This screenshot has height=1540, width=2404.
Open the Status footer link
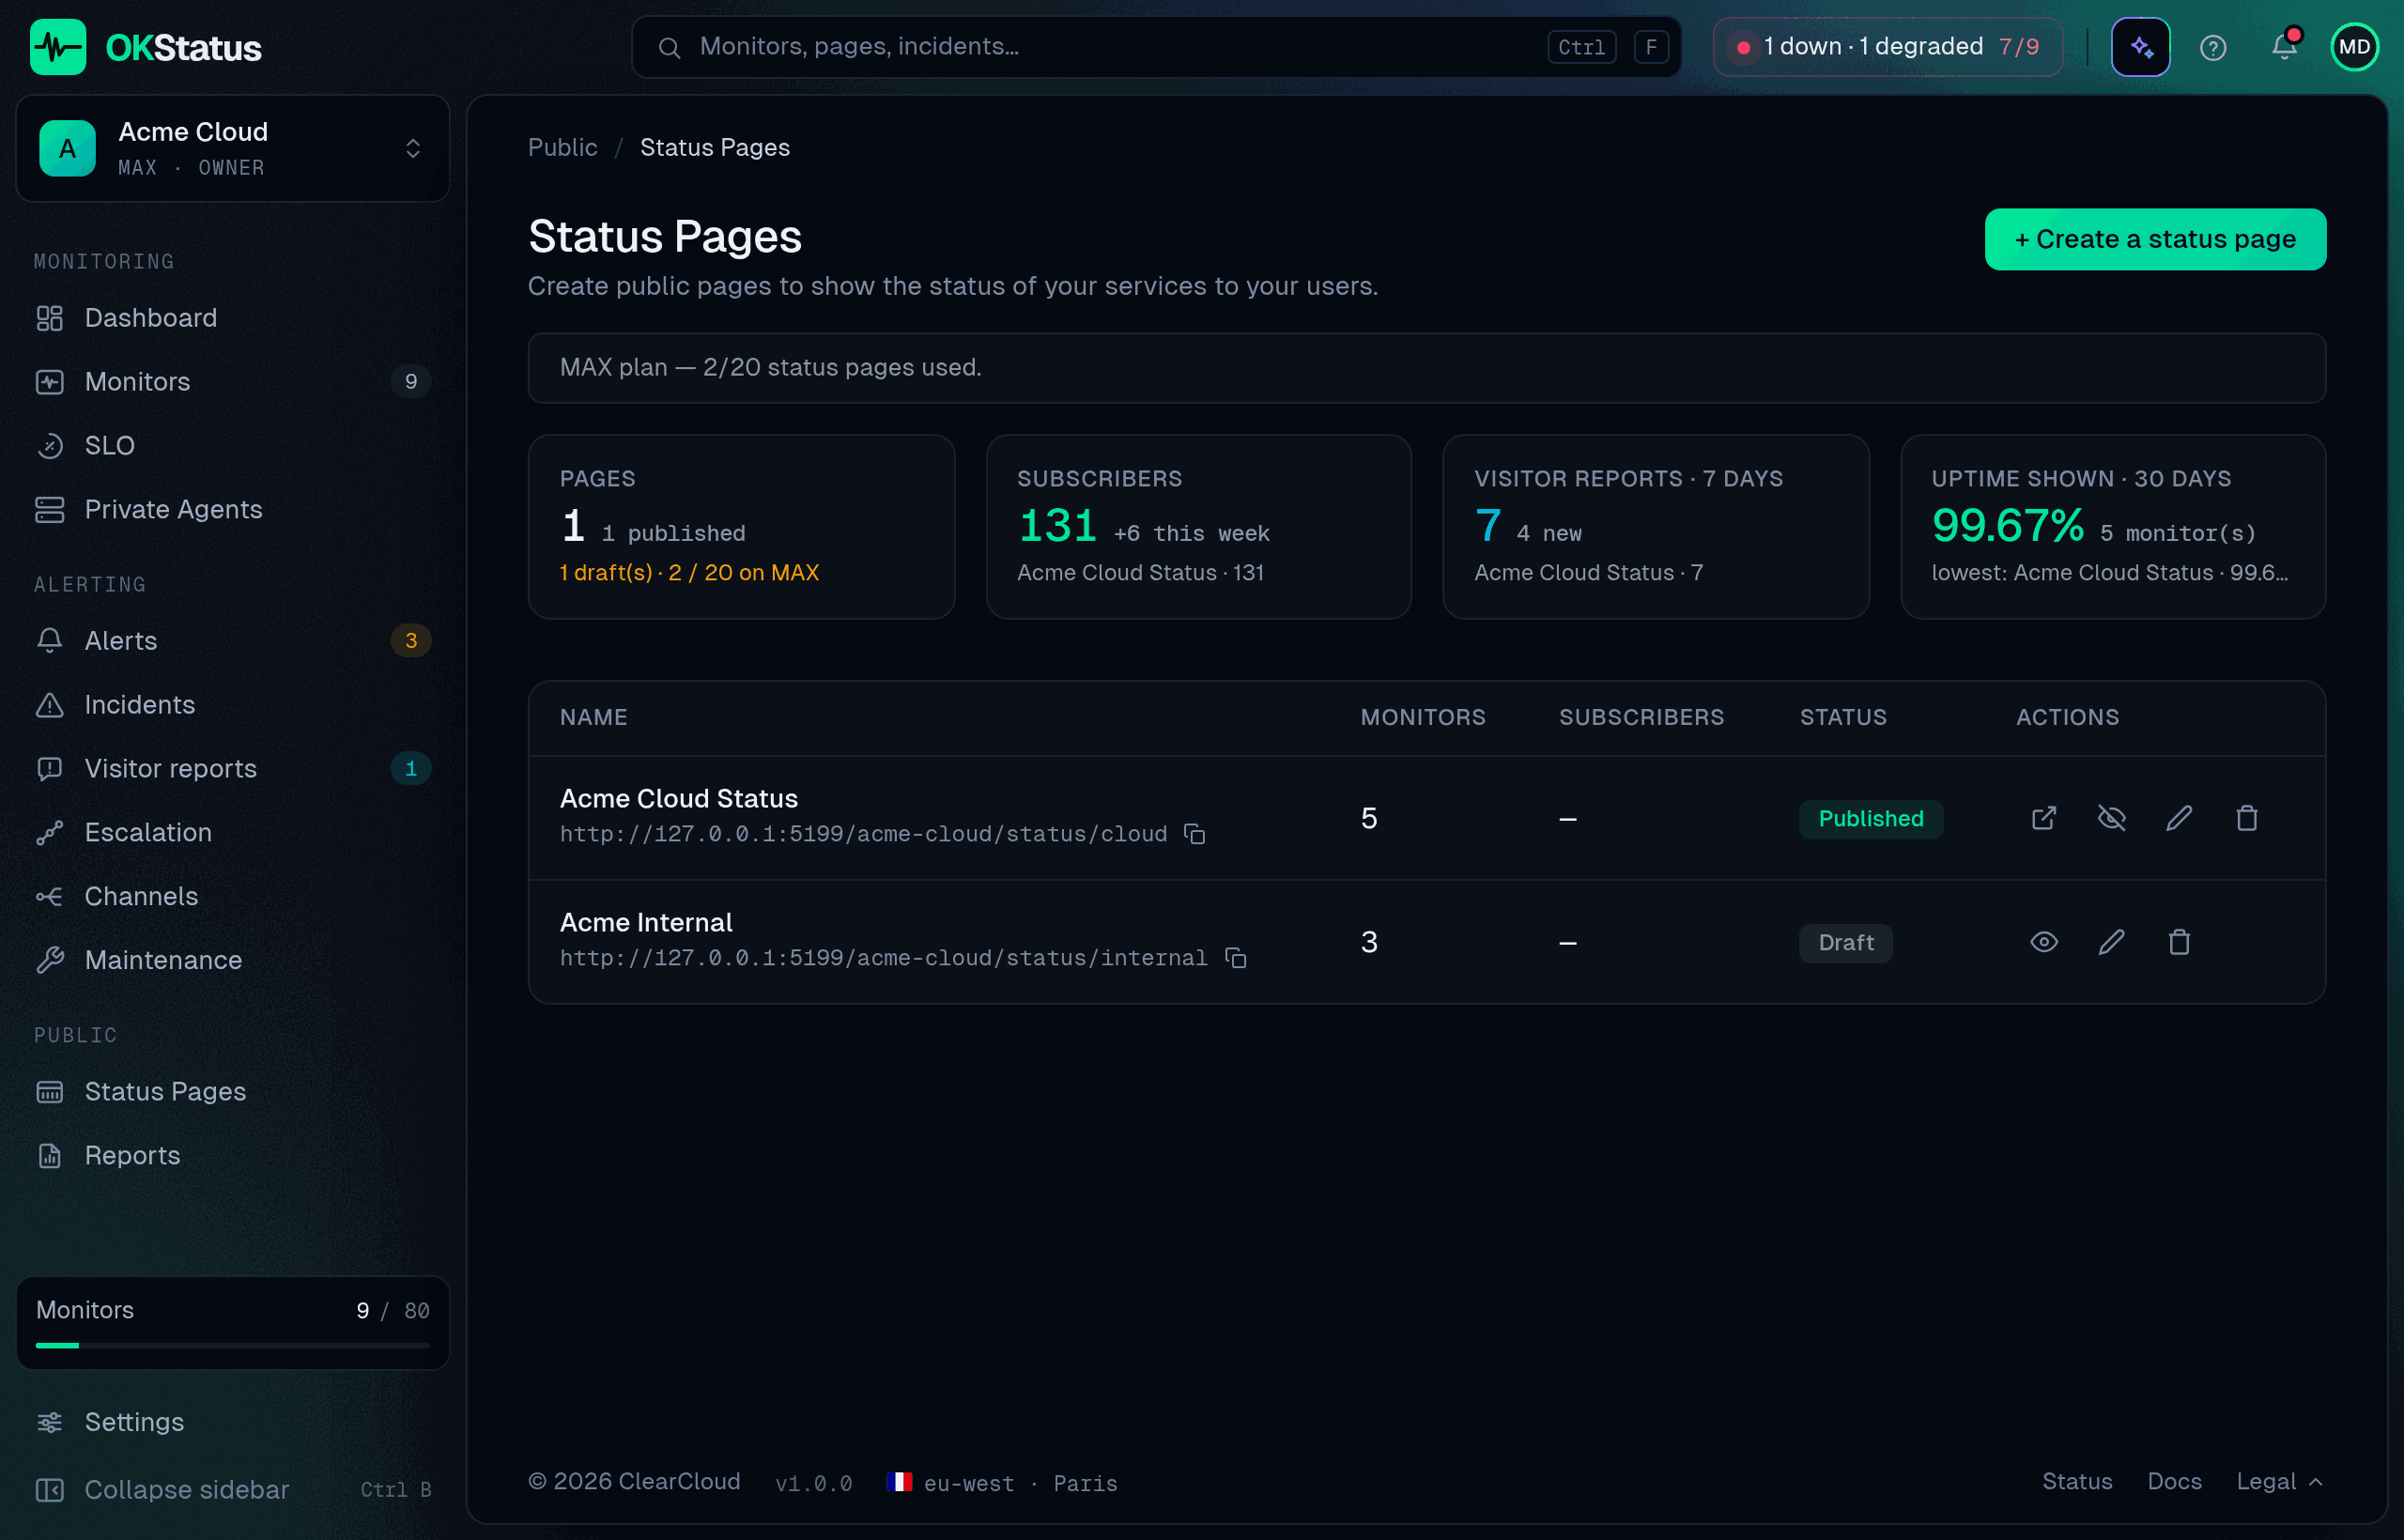[x=2077, y=1481]
